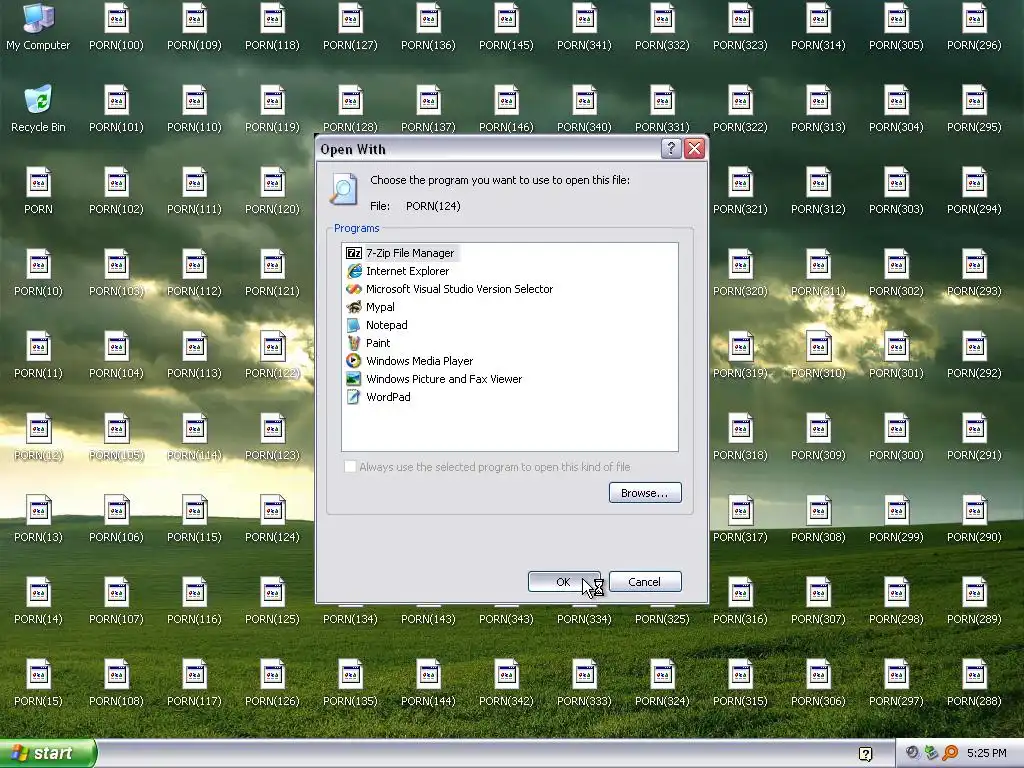The height and width of the screenshot is (768, 1024).
Task: Select desktop file PORN(126)
Action: coord(272,683)
